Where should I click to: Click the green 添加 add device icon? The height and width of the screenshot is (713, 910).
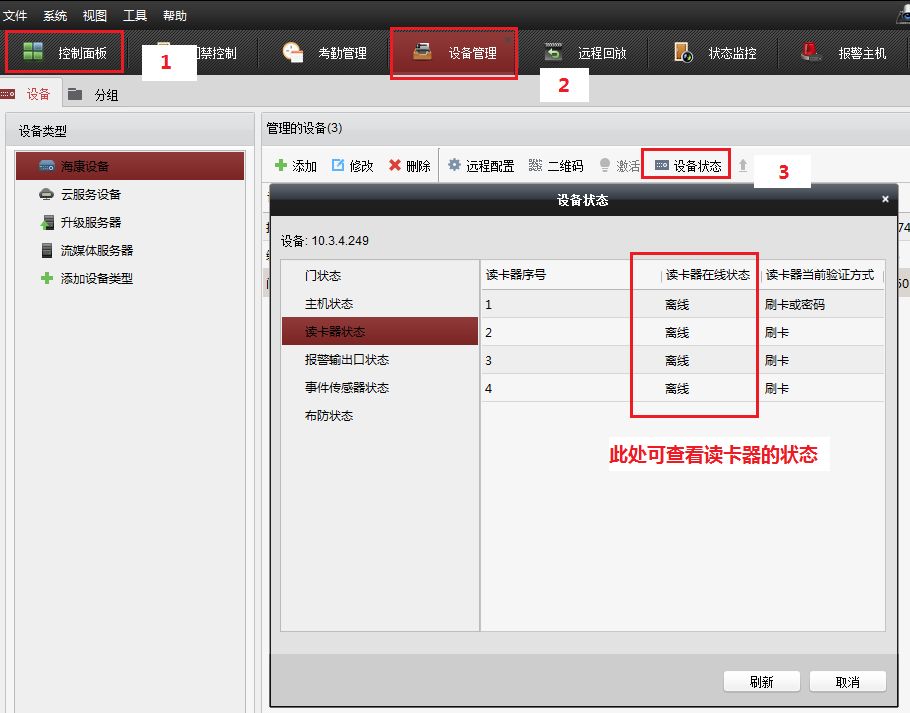(282, 166)
